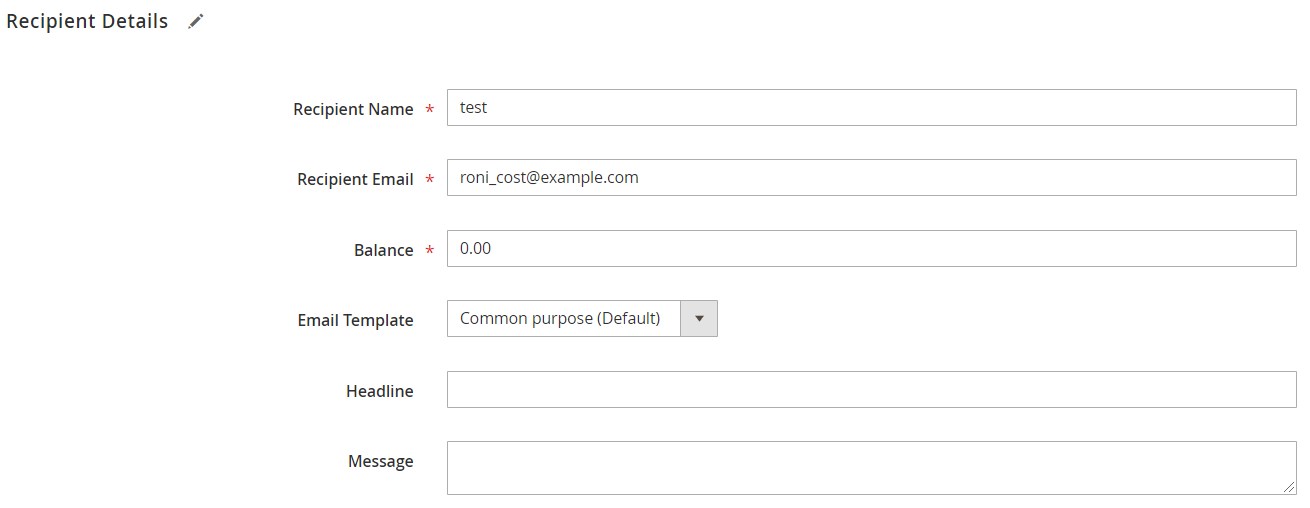Viewport: 1310px width, 508px height.
Task: Click the red asterisk beside Recipient Name
Action: pos(430,111)
